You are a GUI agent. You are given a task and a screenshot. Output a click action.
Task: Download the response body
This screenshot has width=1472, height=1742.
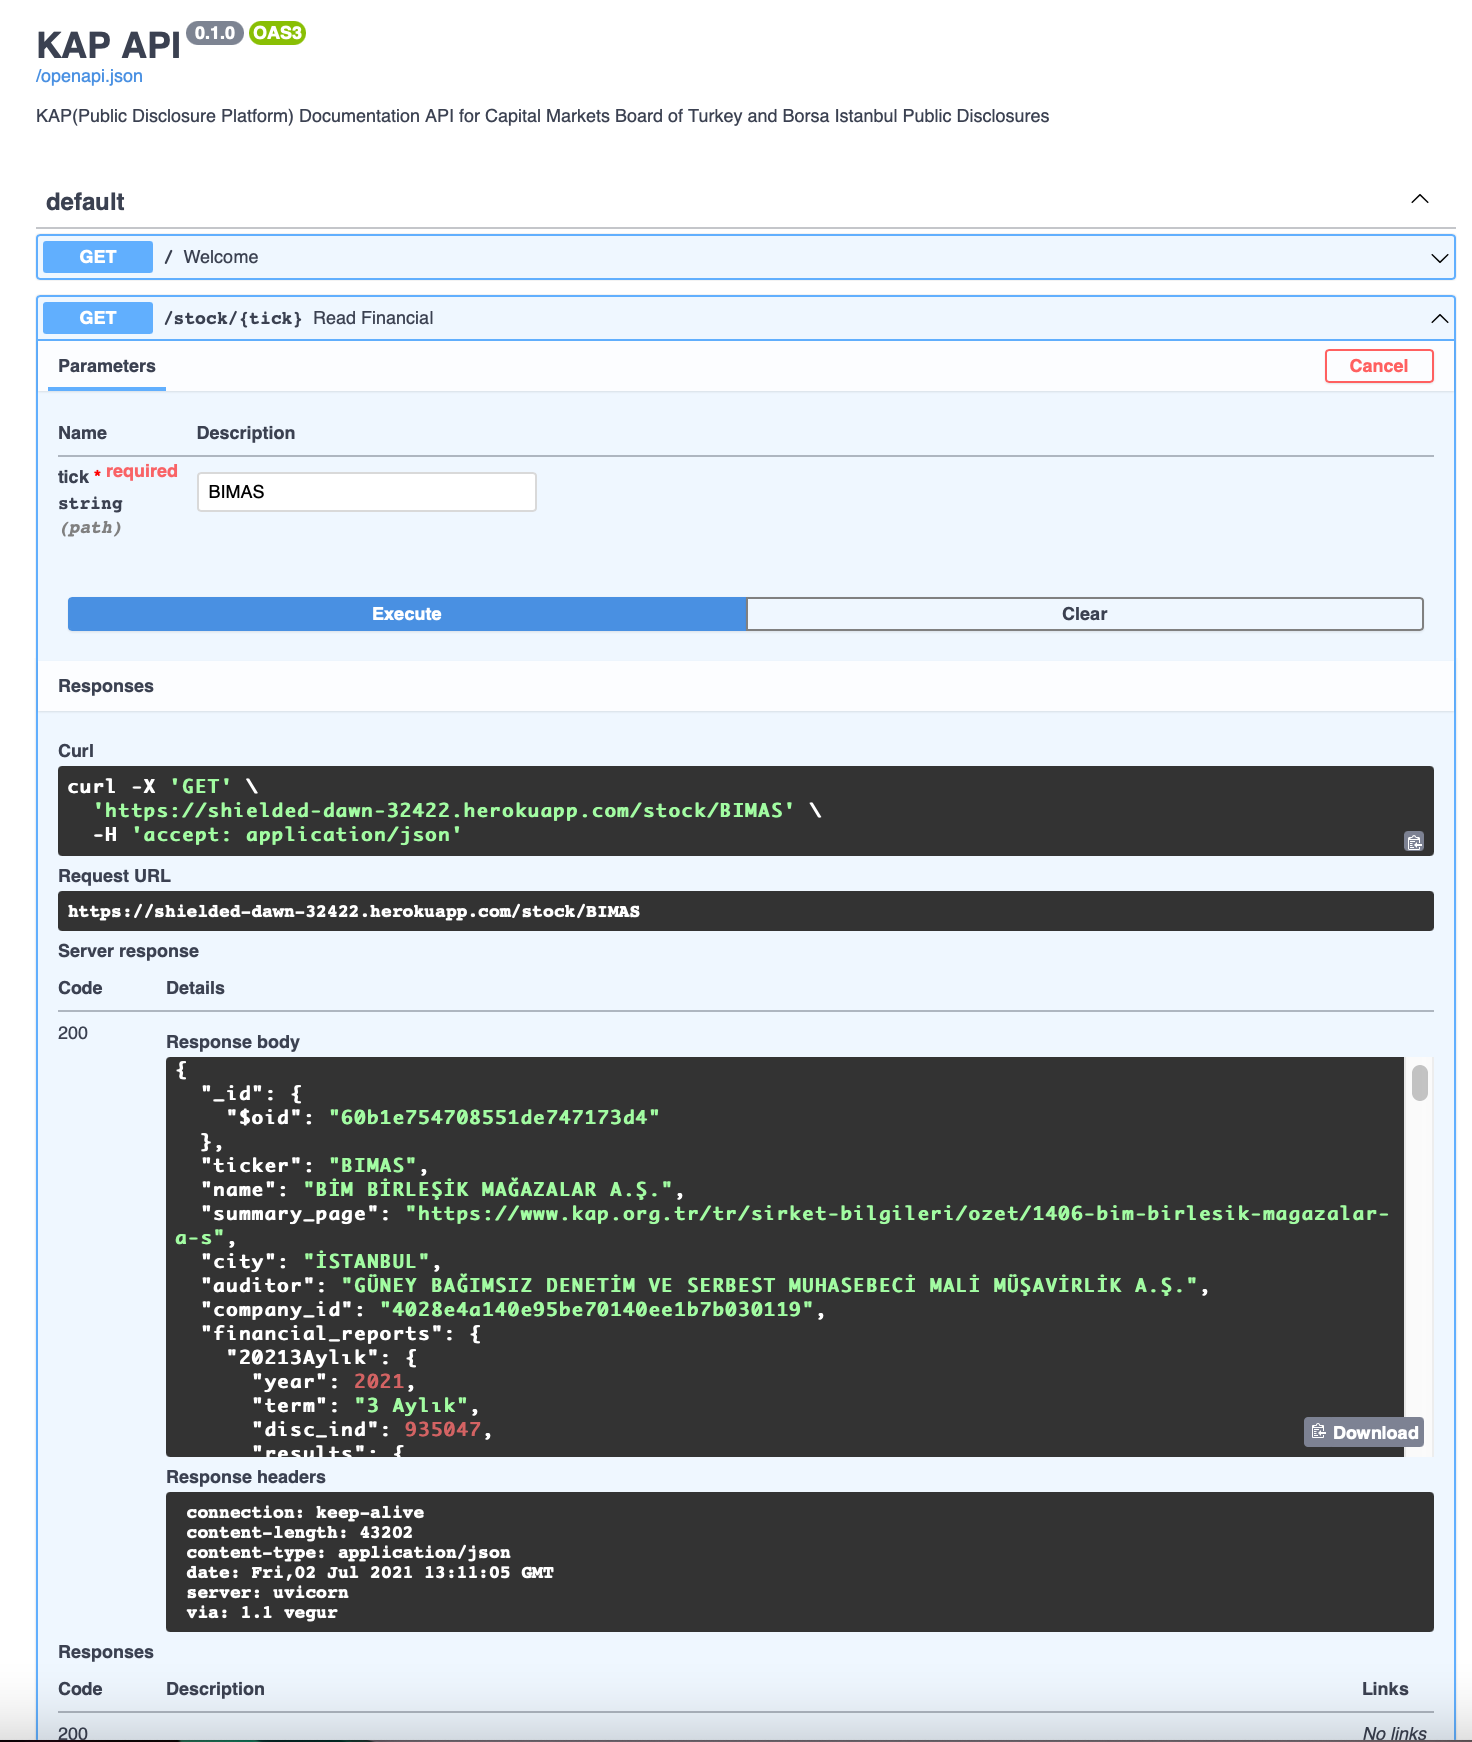coord(1364,1432)
